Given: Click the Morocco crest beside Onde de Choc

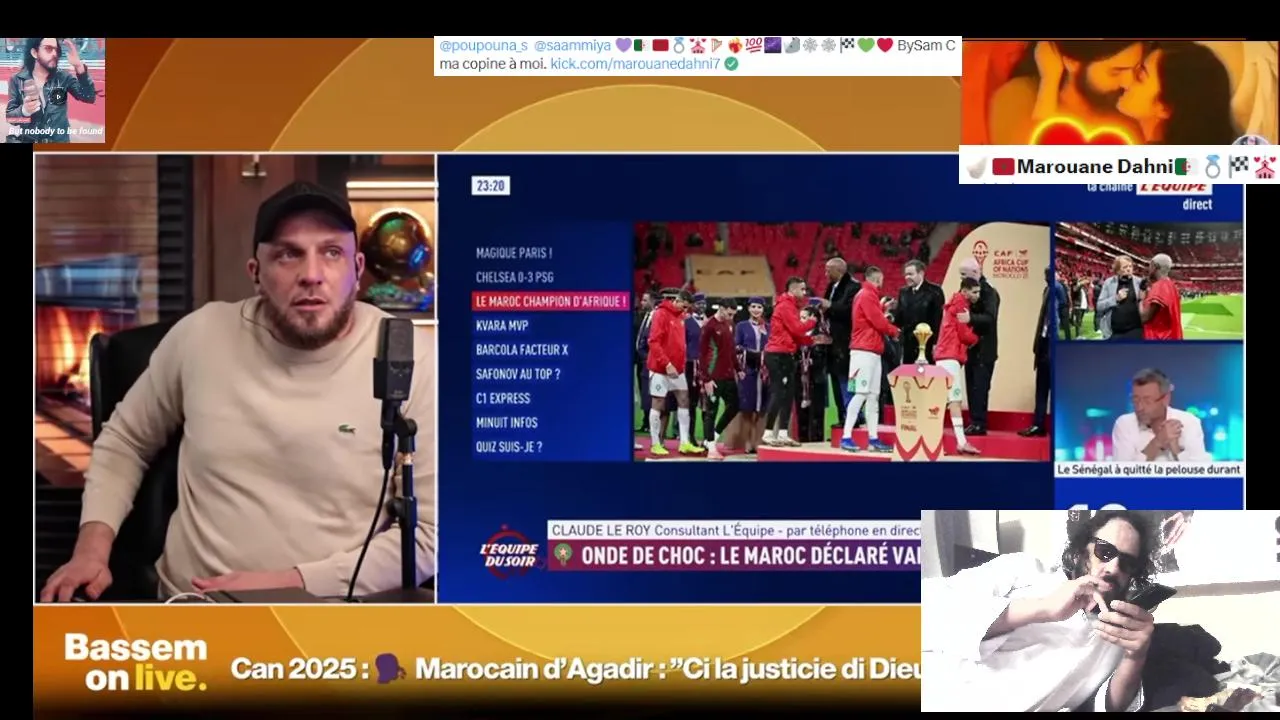Looking at the screenshot, I should click(x=563, y=555).
